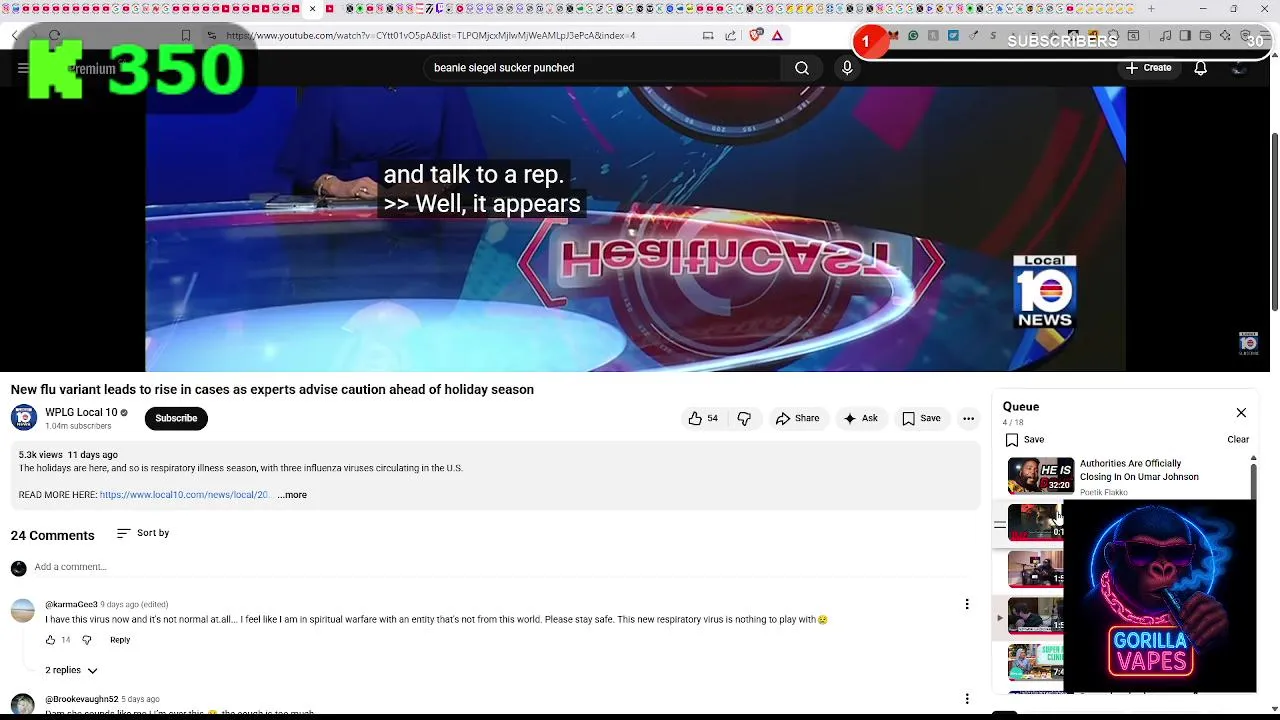The height and width of the screenshot is (720, 1280).
Task: Expand description with ...more
Action: click(x=292, y=495)
